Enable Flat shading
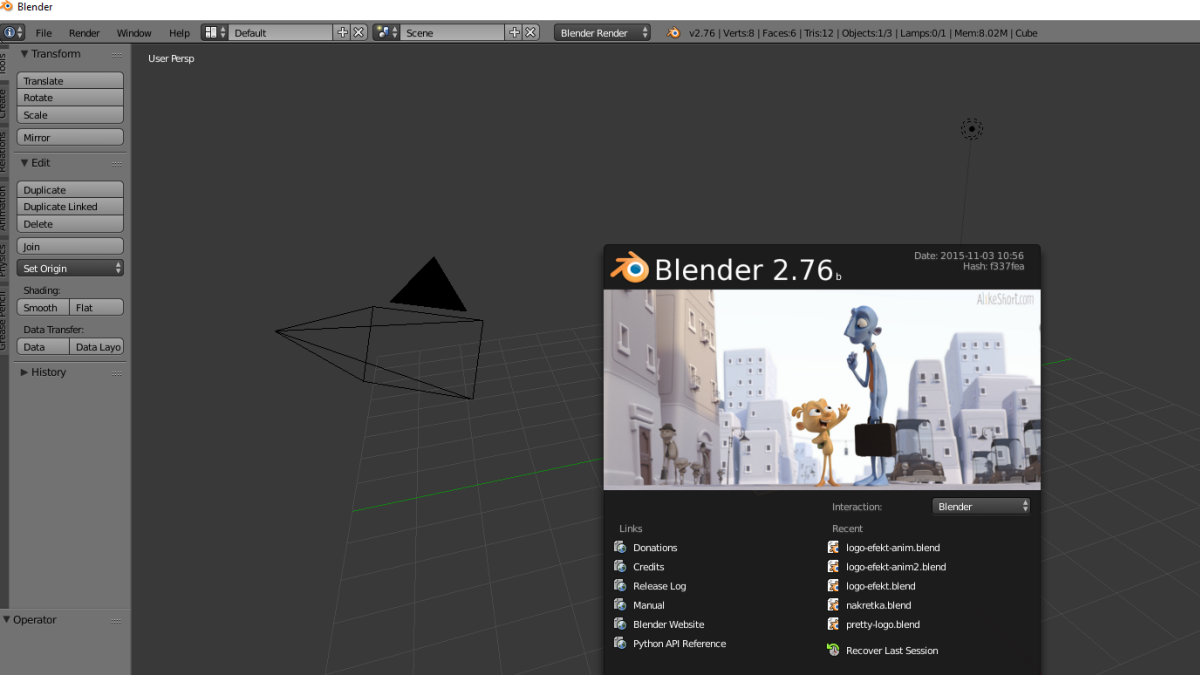The height and width of the screenshot is (675, 1200). click(x=96, y=307)
